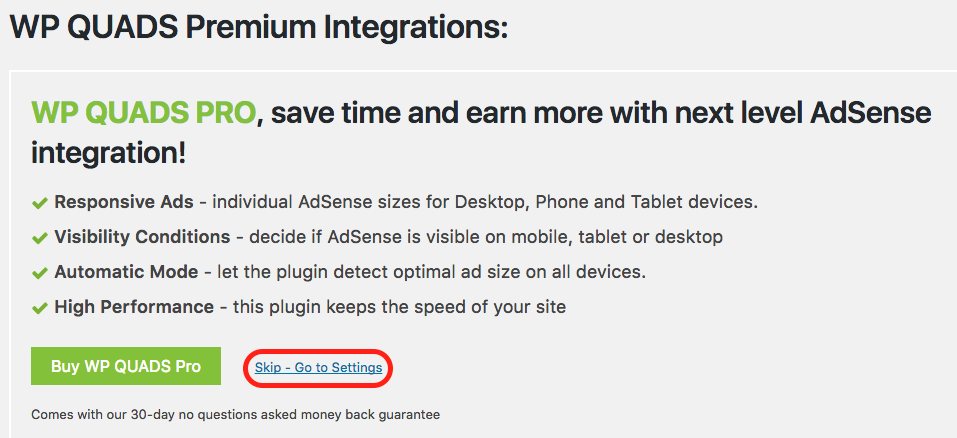Click the checkmark icon beside High Performance
The width and height of the screenshot is (957, 438).
(40, 308)
